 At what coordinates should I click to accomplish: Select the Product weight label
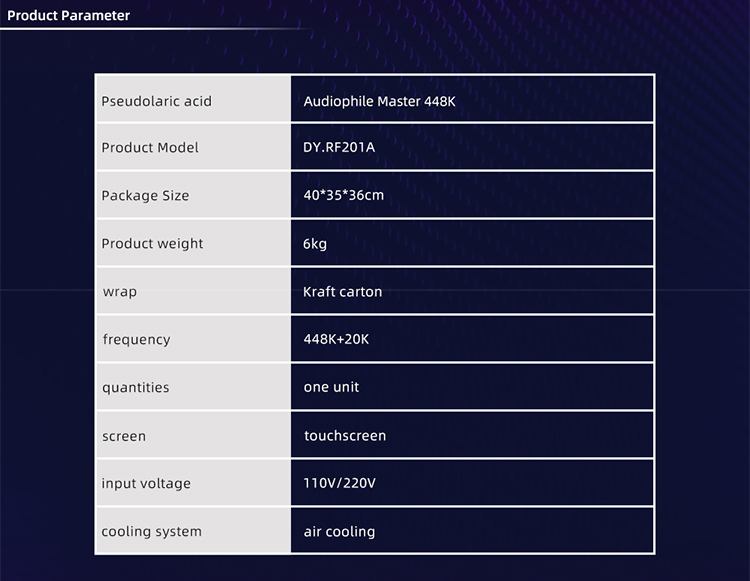coord(152,244)
